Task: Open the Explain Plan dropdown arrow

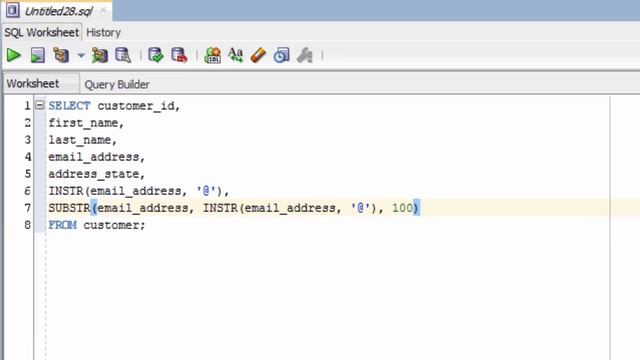Action: tap(81, 55)
